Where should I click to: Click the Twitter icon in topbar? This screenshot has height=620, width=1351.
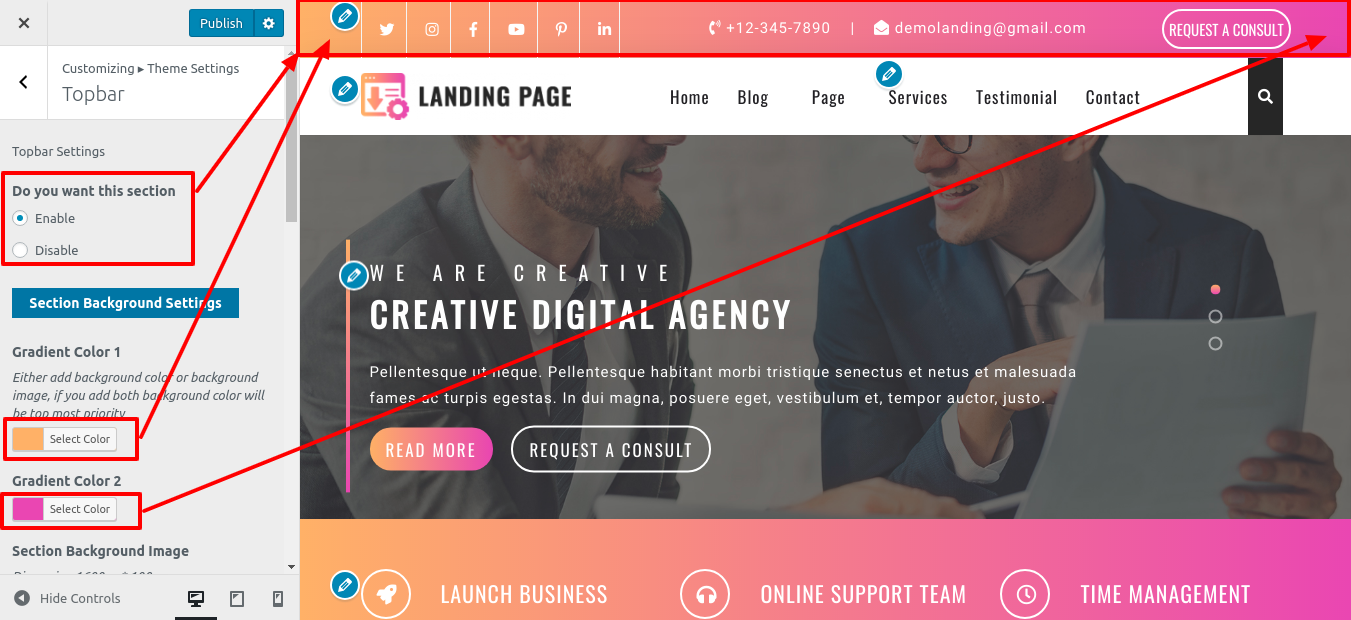[385, 30]
